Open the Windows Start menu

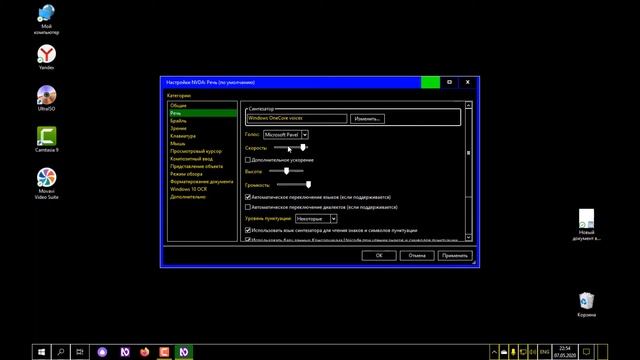41,352
